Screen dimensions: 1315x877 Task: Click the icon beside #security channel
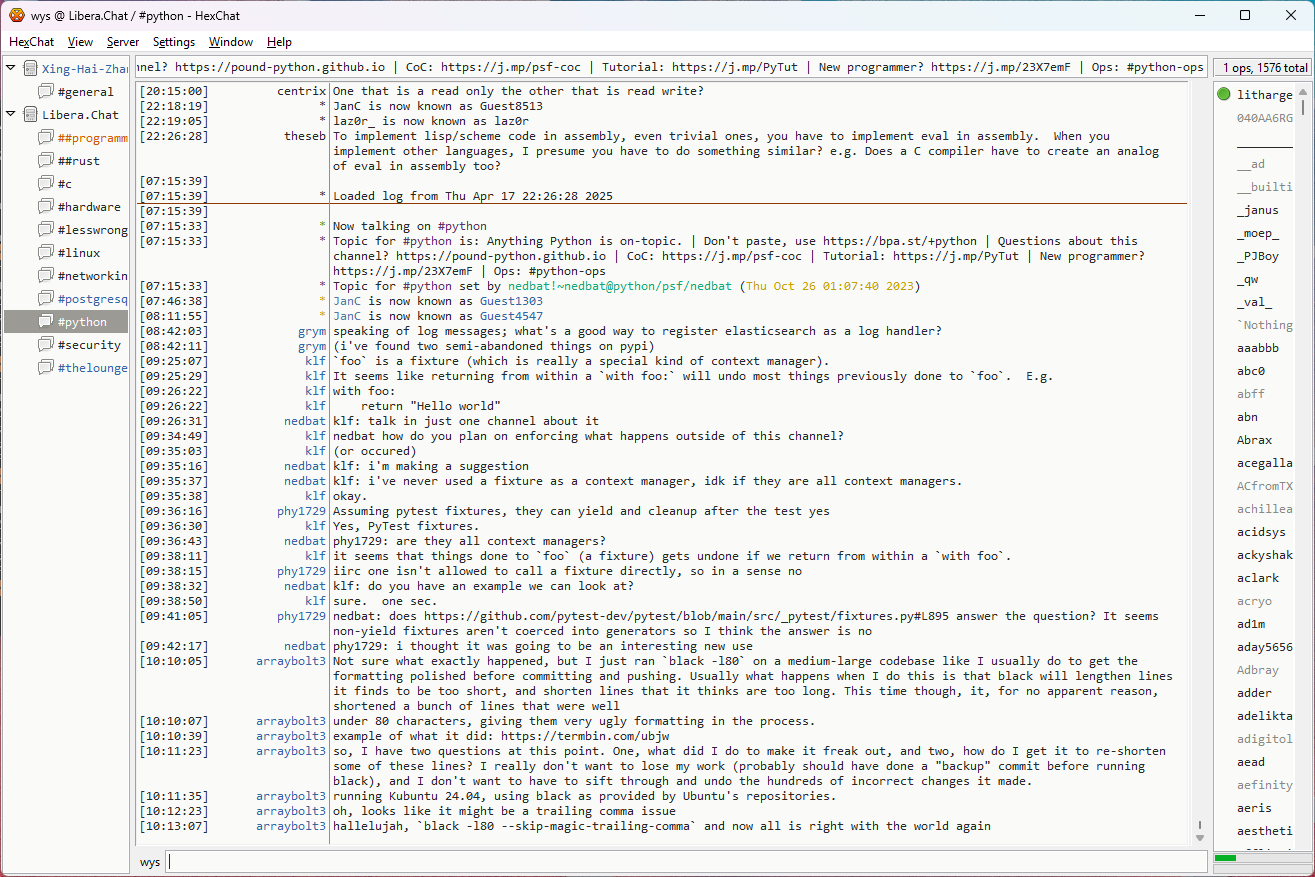coord(46,345)
